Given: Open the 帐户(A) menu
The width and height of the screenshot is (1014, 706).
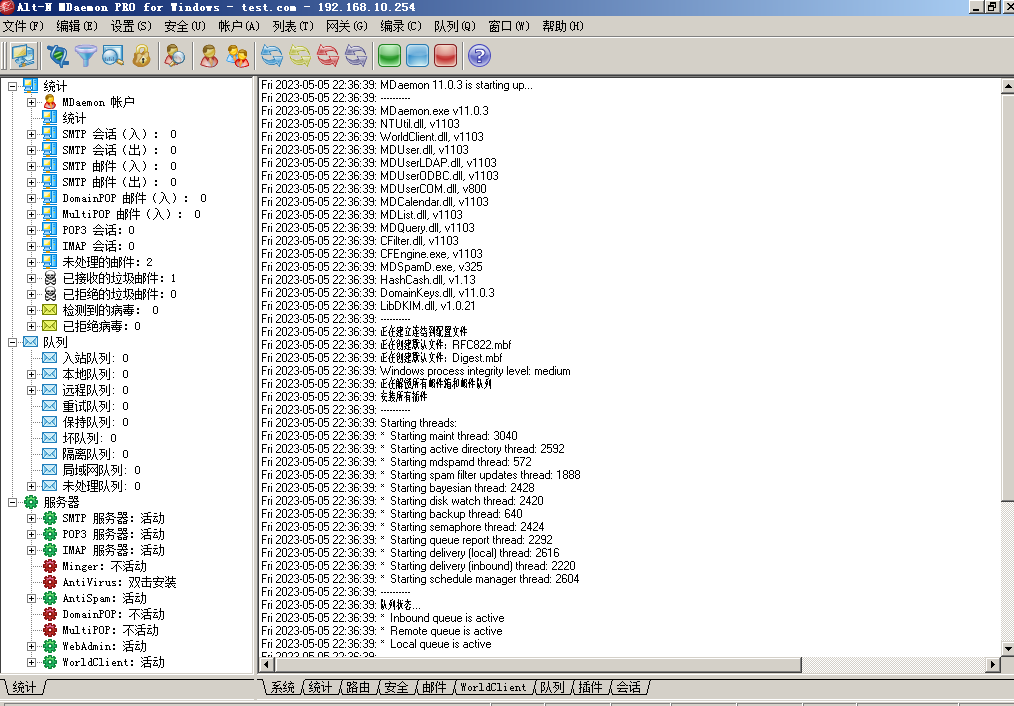Looking at the screenshot, I should point(239,26).
